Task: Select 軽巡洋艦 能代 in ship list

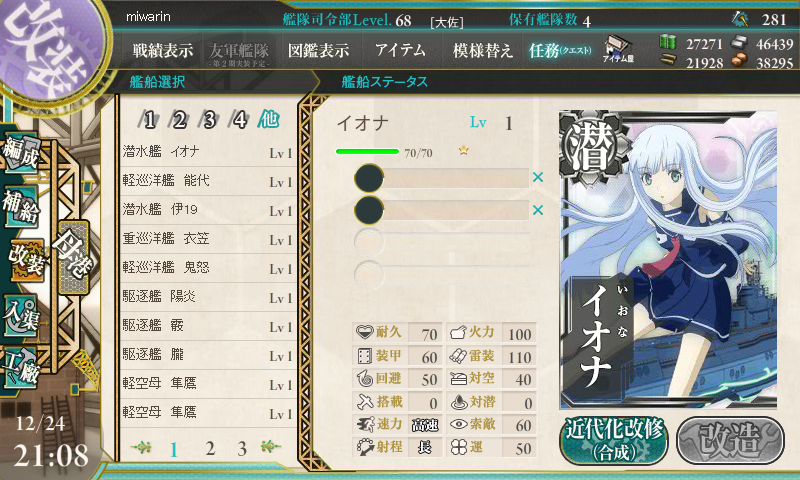Action: [207, 181]
